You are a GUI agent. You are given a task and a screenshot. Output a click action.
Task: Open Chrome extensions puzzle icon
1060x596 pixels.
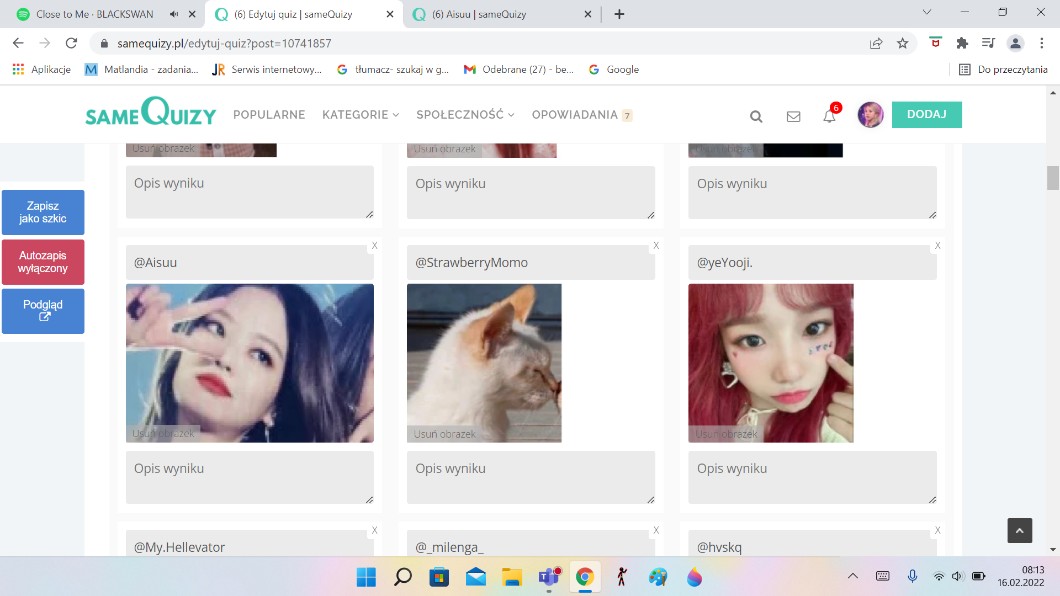pos(962,43)
